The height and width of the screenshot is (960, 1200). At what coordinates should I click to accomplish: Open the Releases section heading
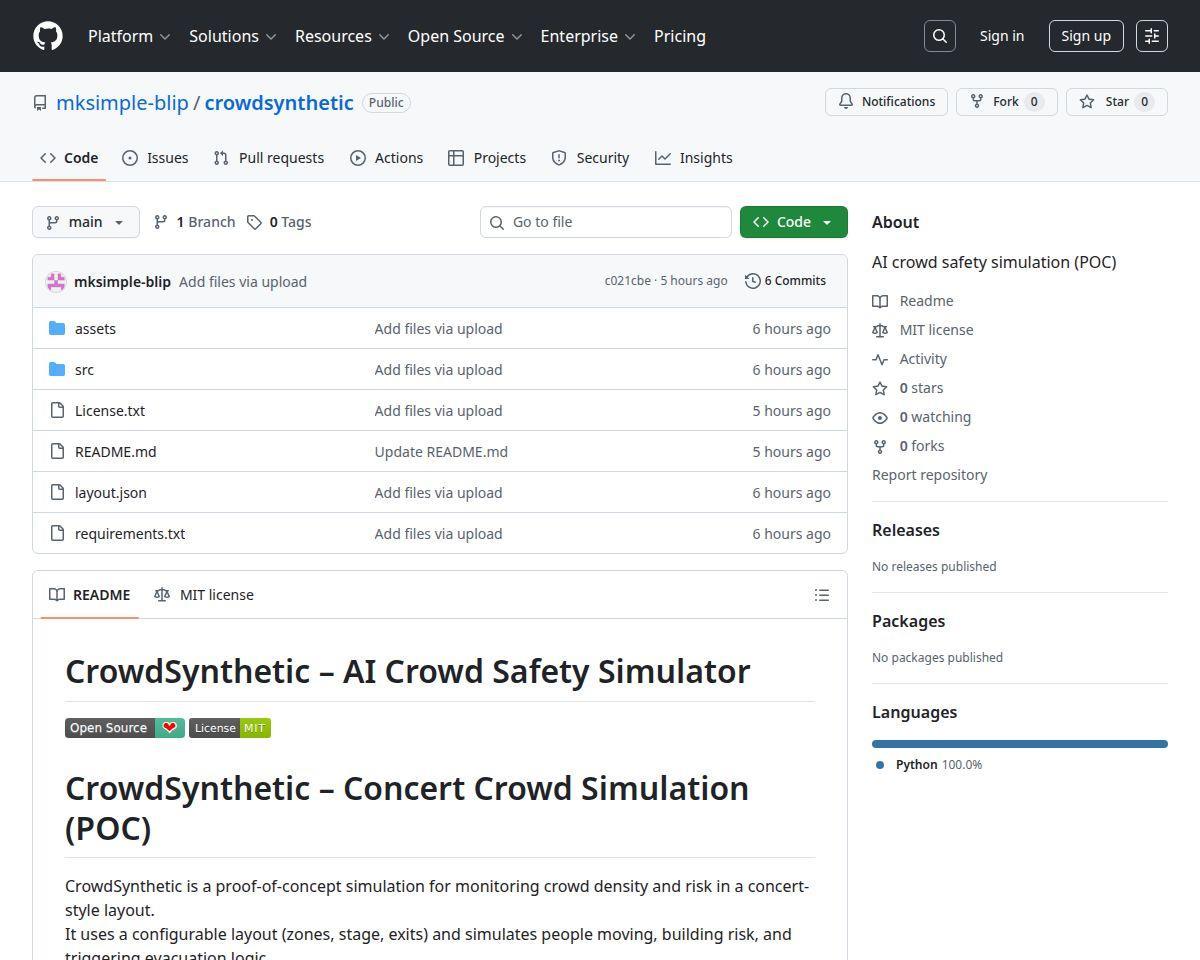(906, 530)
